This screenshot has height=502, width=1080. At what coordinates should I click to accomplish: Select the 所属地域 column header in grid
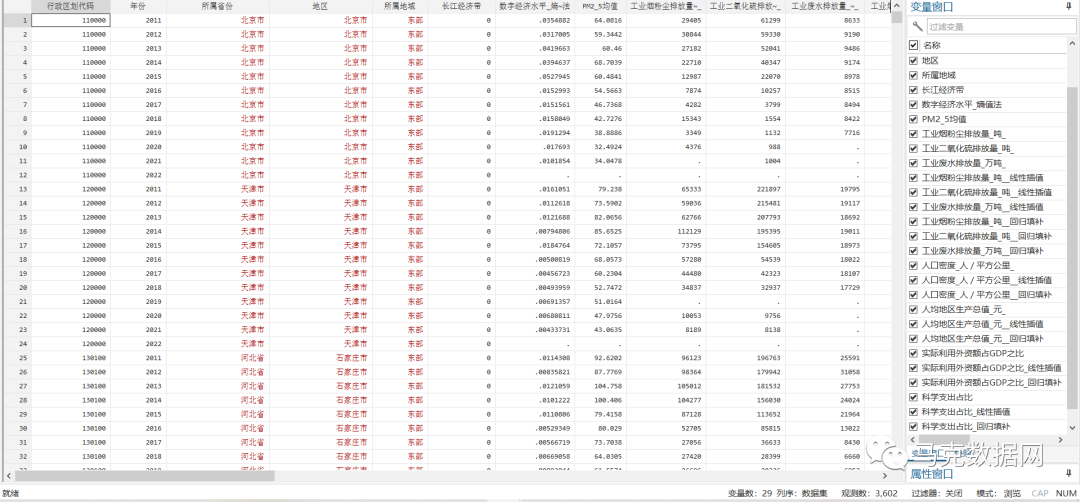click(399, 6)
